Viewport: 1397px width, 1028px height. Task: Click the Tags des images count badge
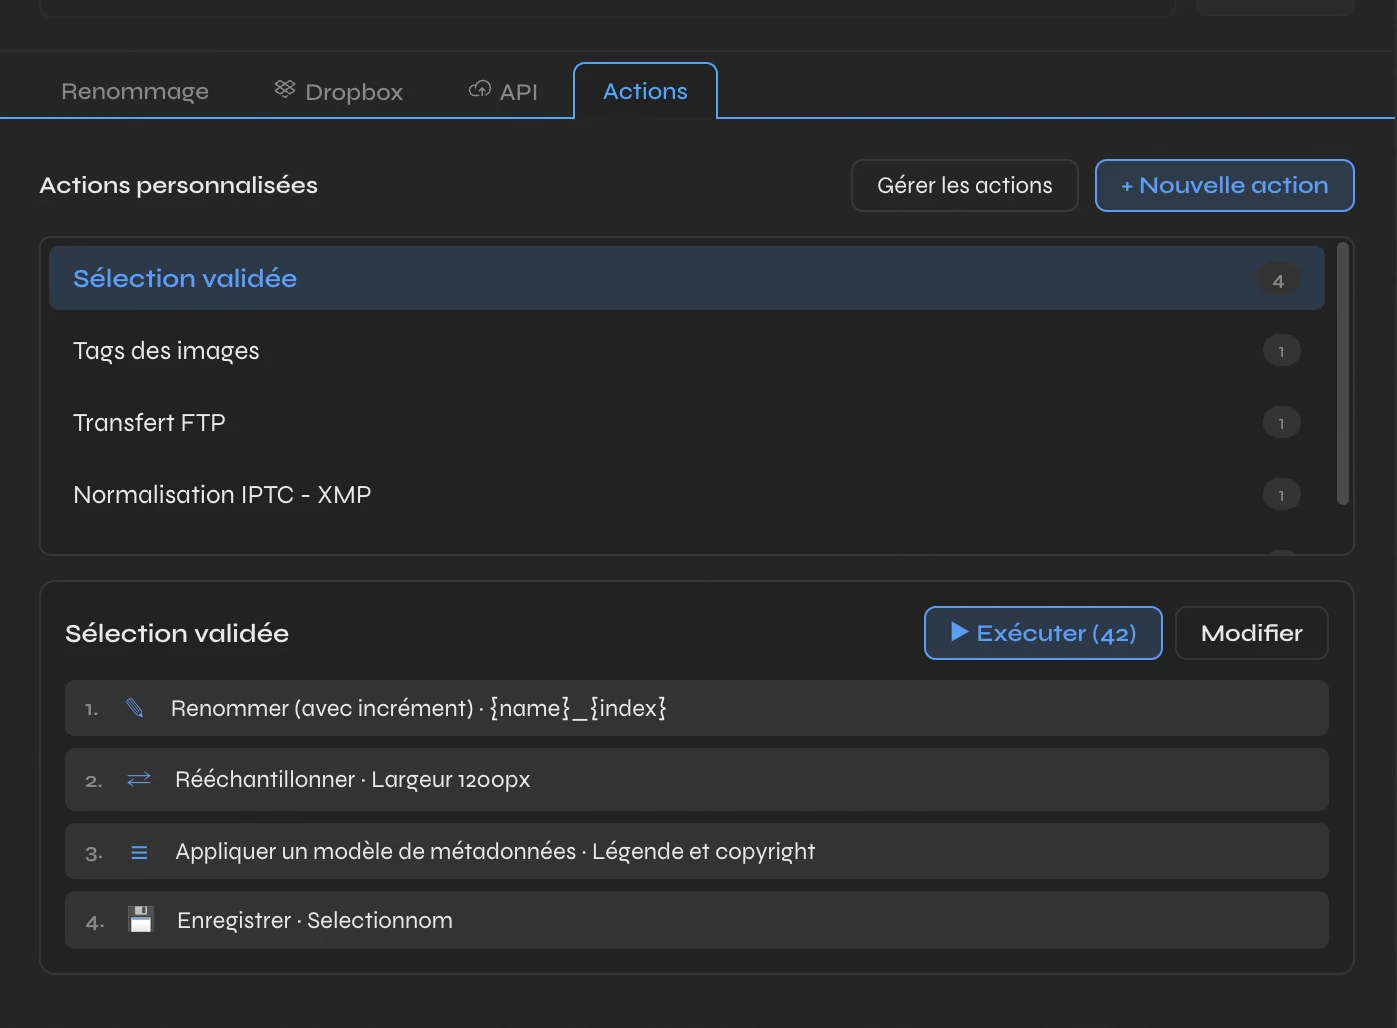pyautogui.click(x=1281, y=351)
